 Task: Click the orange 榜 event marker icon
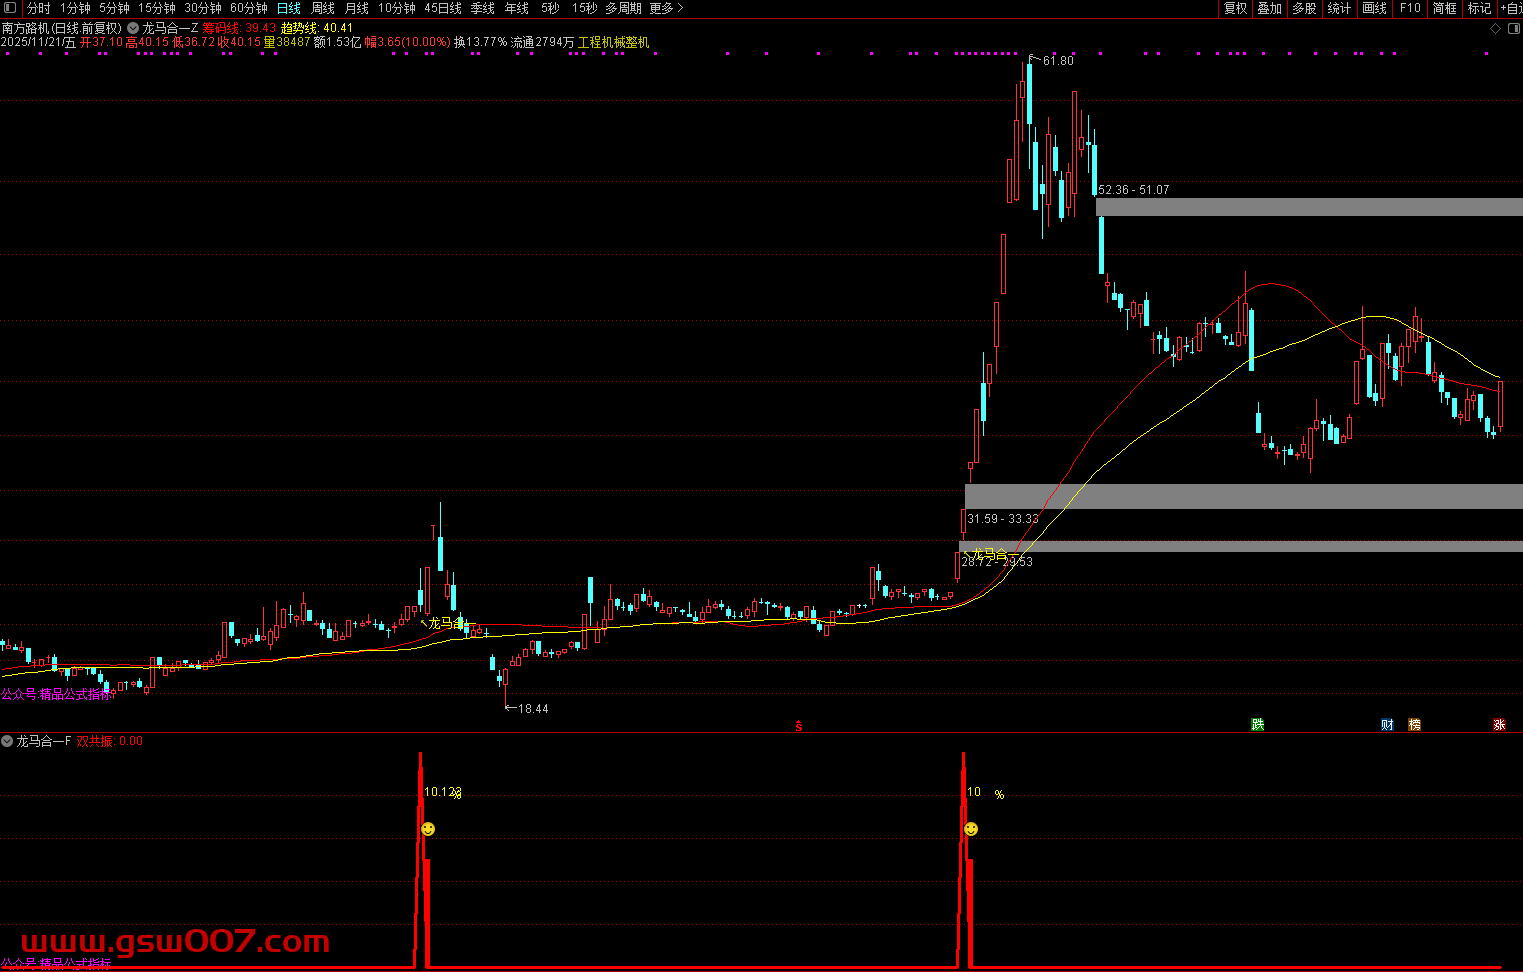(x=1414, y=725)
